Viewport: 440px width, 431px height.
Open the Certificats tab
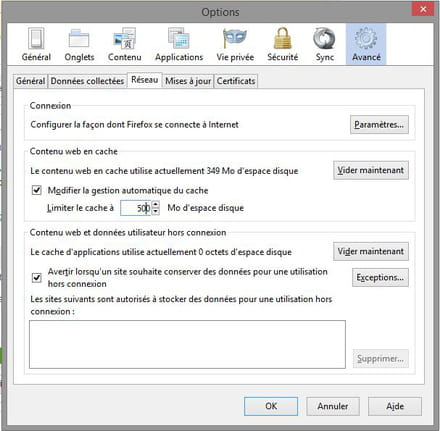point(236,81)
